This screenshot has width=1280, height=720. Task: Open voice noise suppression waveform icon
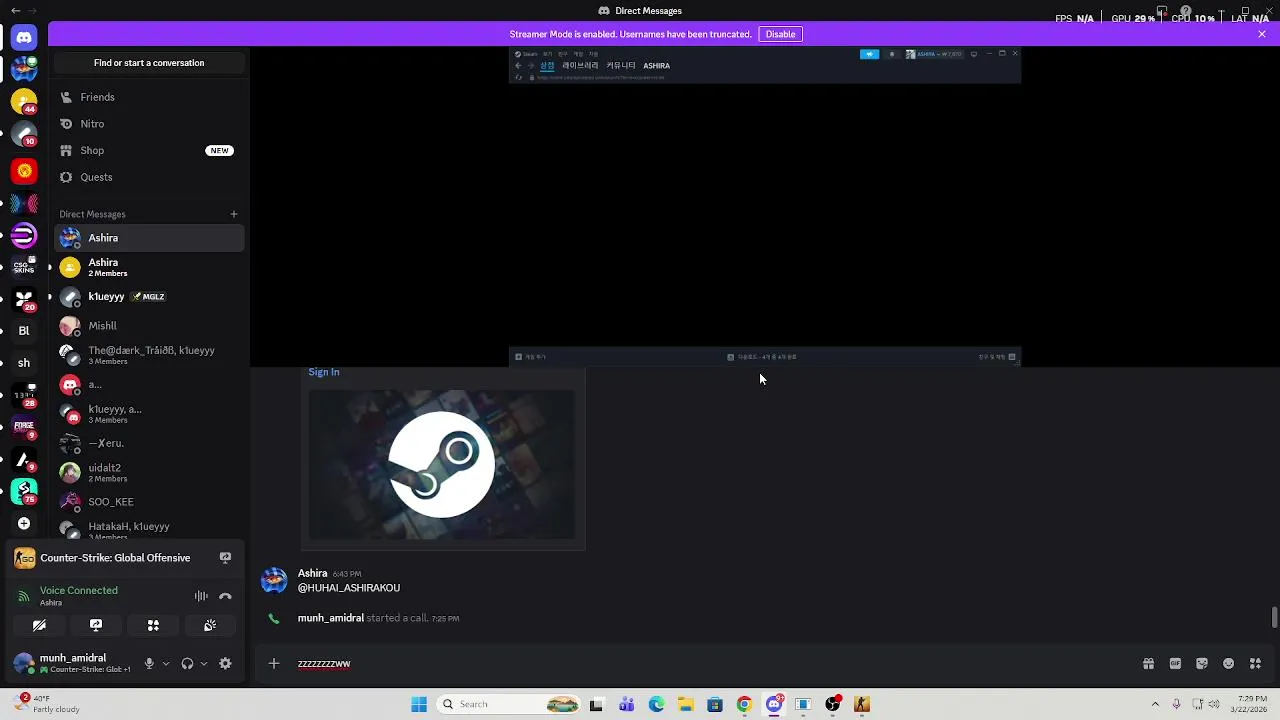coord(201,596)
